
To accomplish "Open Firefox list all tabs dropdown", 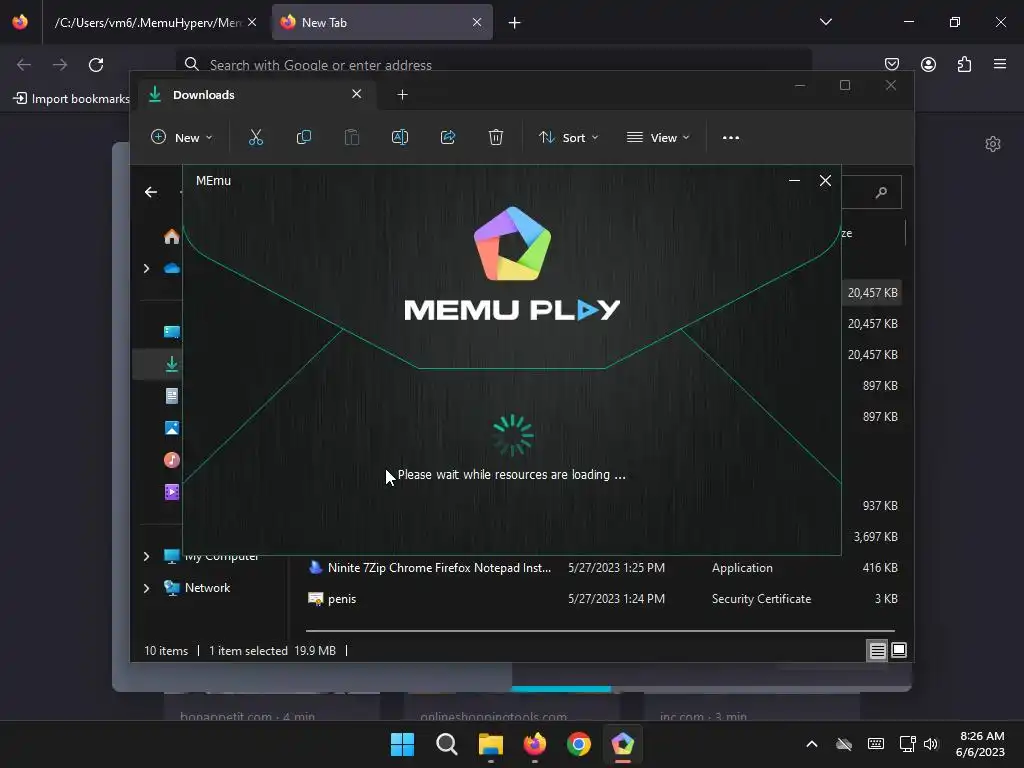I will pyautogui.click(x=825, y=22).
